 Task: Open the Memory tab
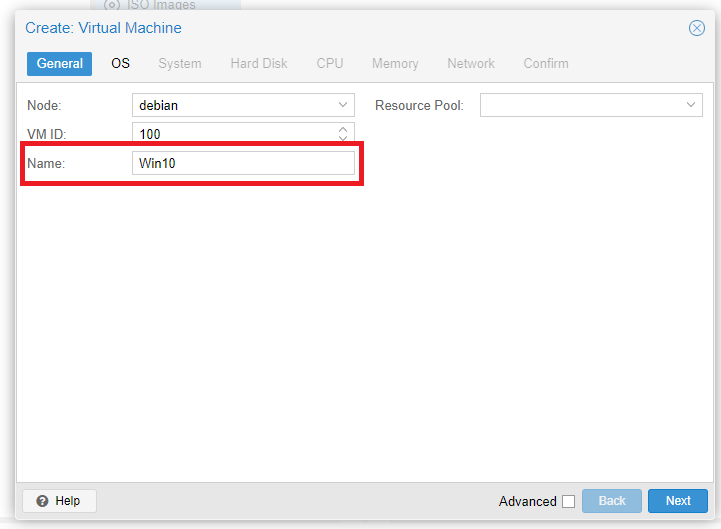point(395,63)
